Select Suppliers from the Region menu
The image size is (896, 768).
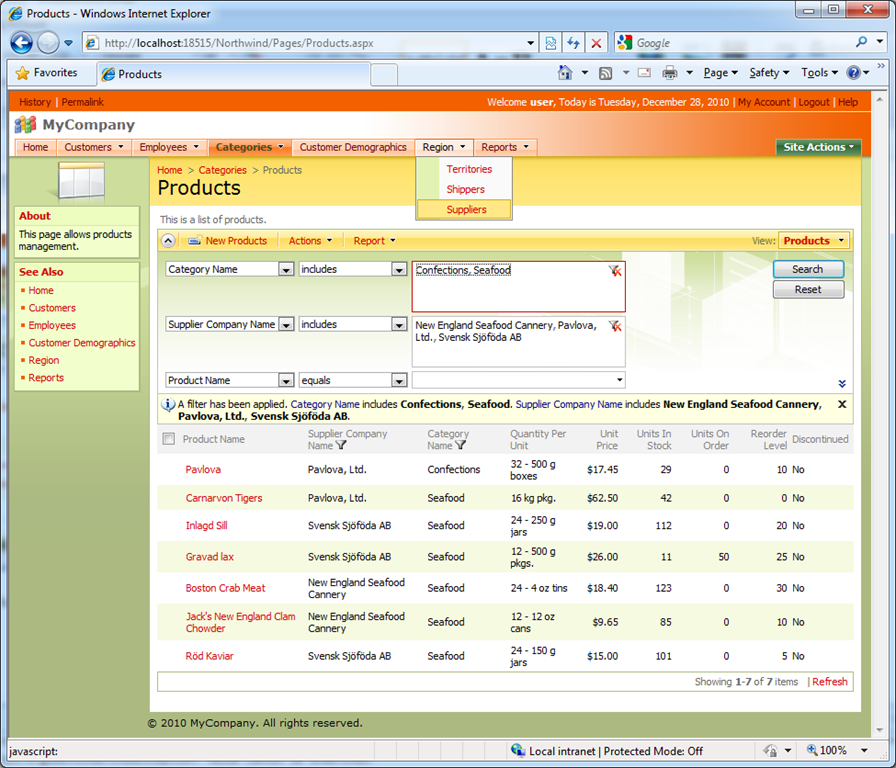(466, 210)
